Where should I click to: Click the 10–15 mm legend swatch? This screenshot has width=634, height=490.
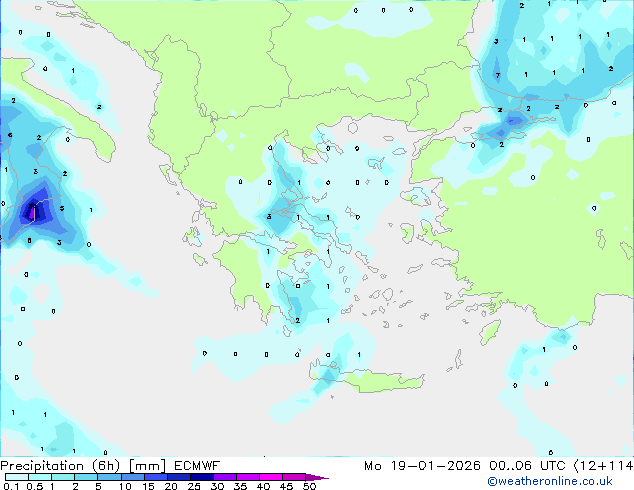click(x=132, y=477)
